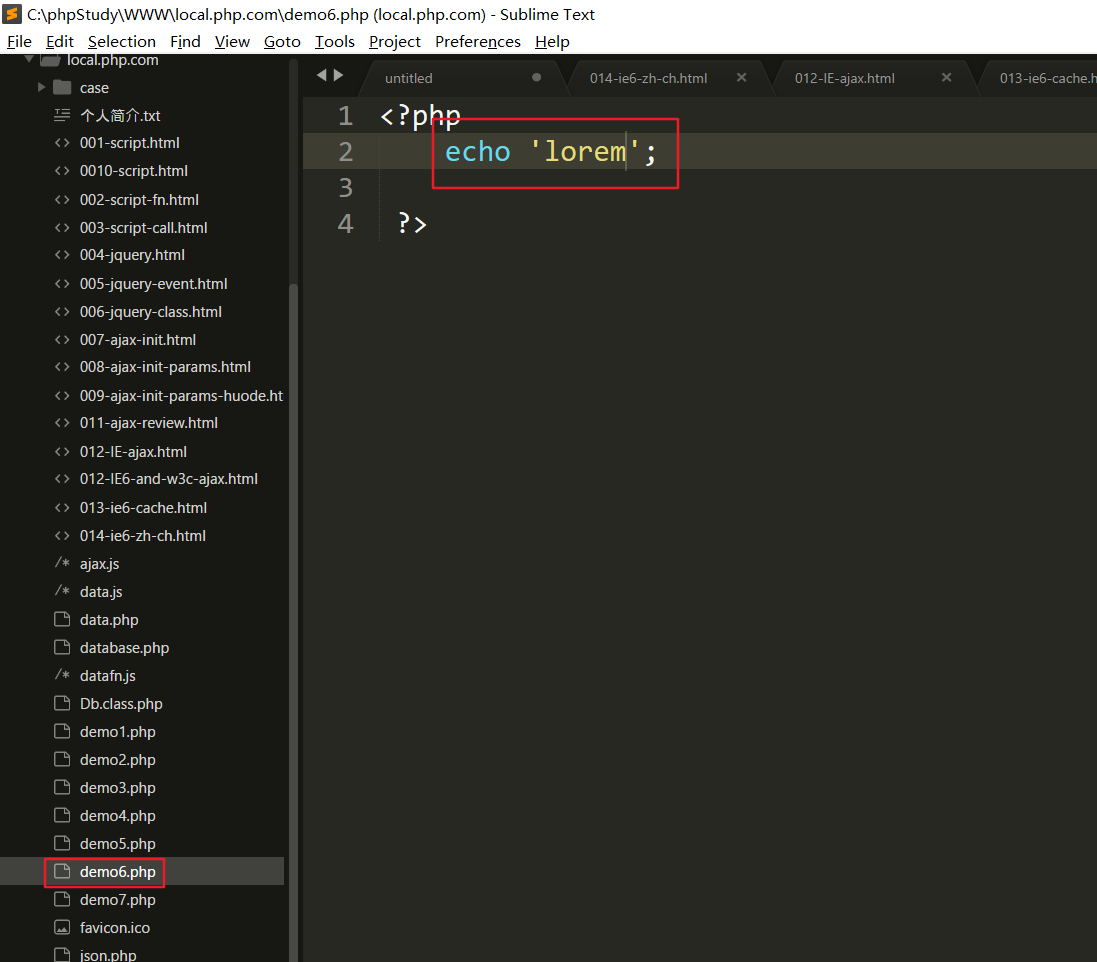The image size is (1097, 962).
Task: Click the favicon.ico image file icon
Action: [62, 928]
